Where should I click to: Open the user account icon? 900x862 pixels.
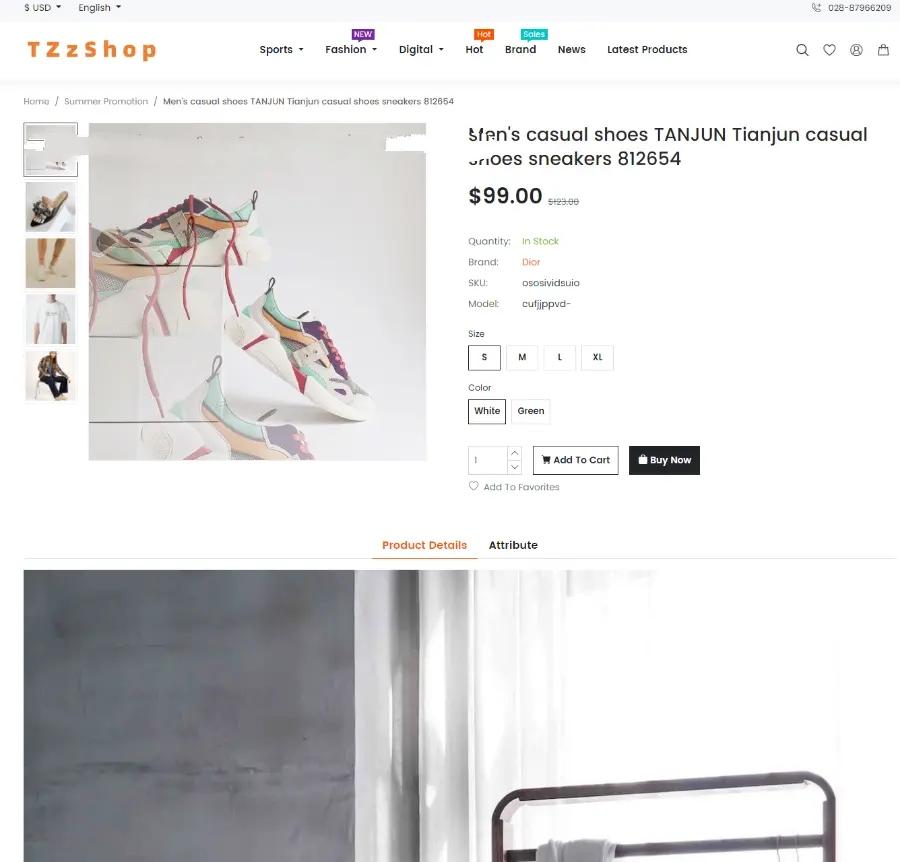click(x=856, y=50)
